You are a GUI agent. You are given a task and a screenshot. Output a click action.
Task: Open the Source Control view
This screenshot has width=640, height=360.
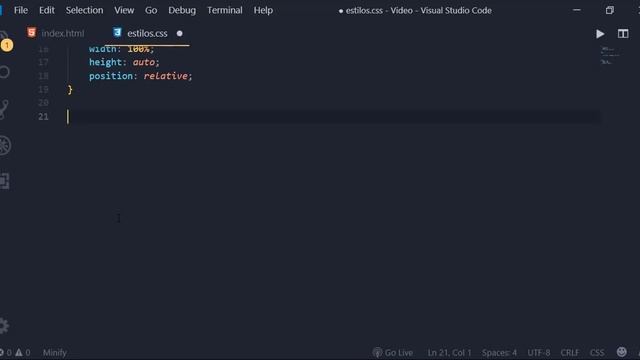click(4, 109)
